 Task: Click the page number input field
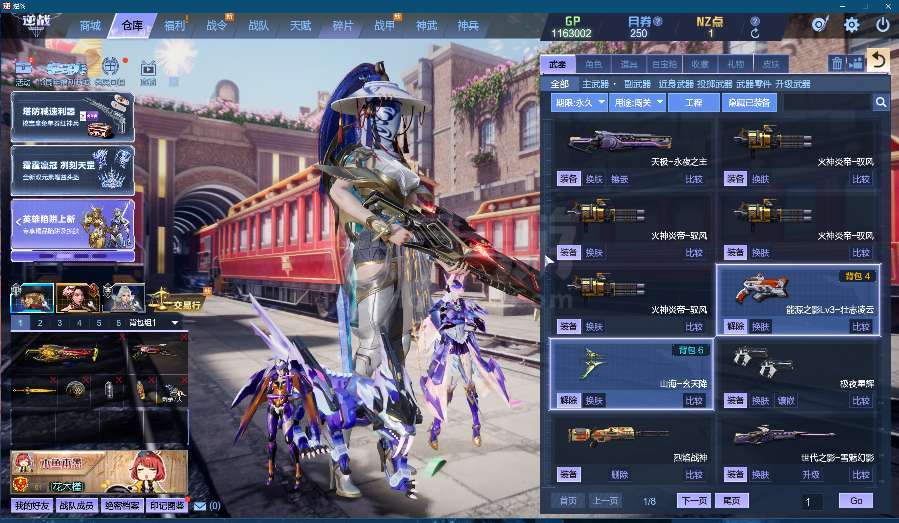pos(811,502)
